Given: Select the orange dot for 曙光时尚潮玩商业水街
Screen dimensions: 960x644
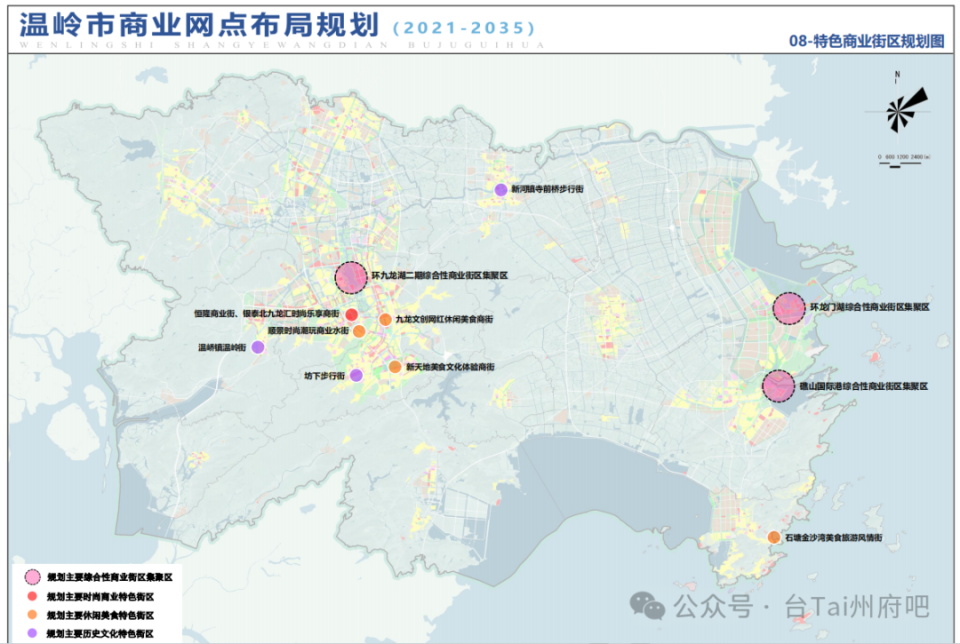Looking at the screenshot, I should 359,330.
